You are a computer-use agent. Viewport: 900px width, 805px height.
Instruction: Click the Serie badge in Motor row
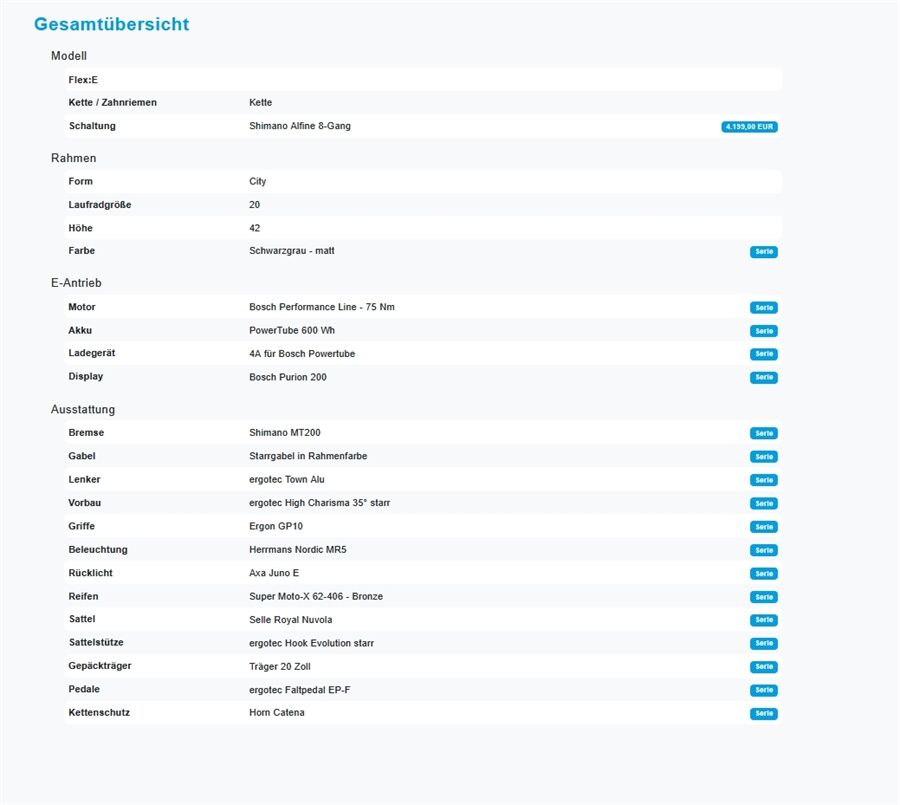pos(763,308)
